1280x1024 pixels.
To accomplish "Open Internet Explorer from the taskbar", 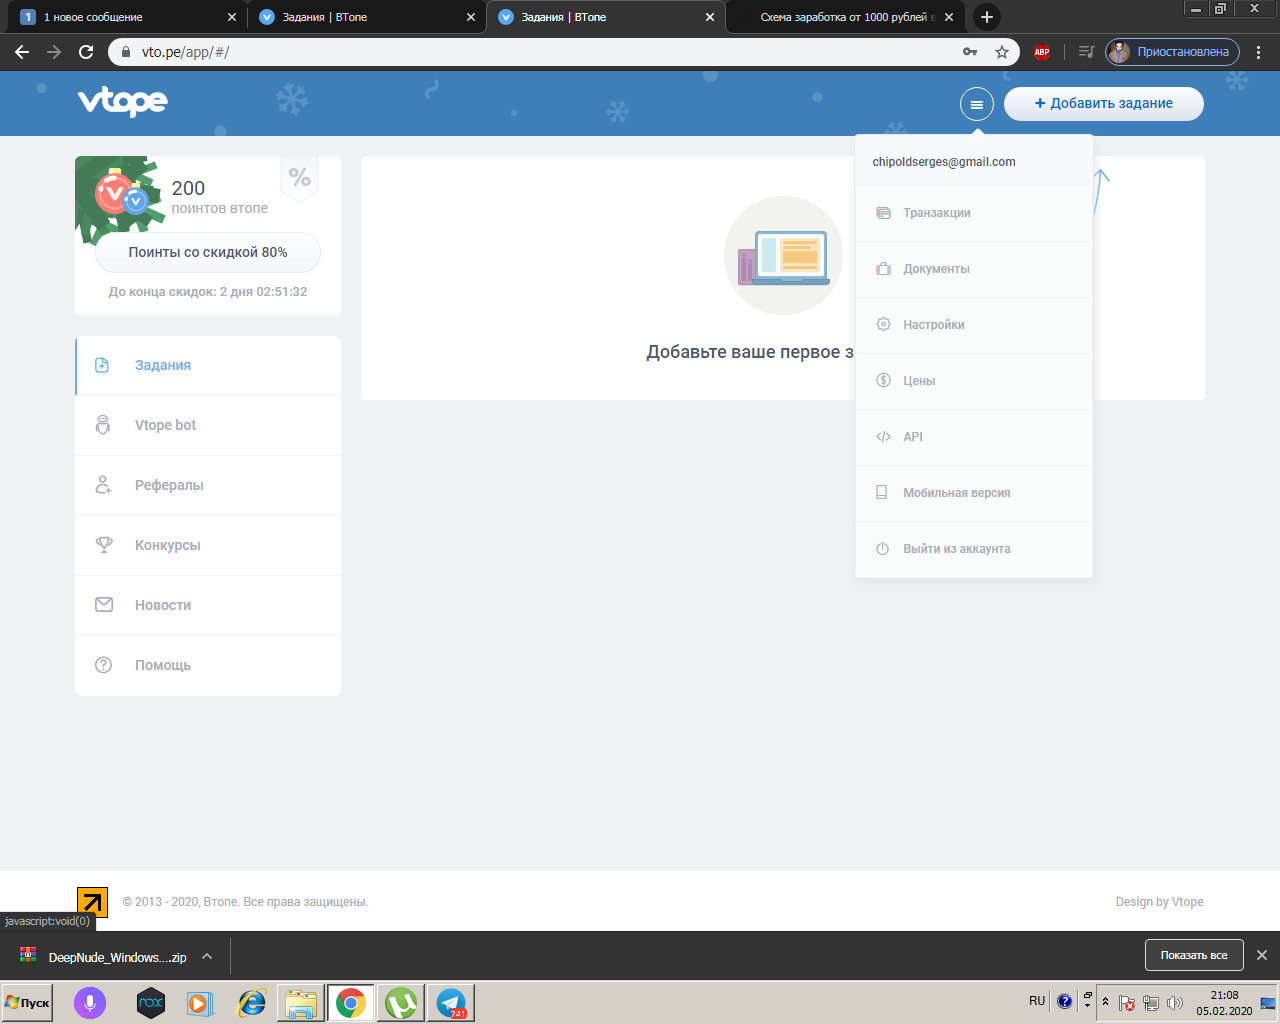I will click(251, 1002).
